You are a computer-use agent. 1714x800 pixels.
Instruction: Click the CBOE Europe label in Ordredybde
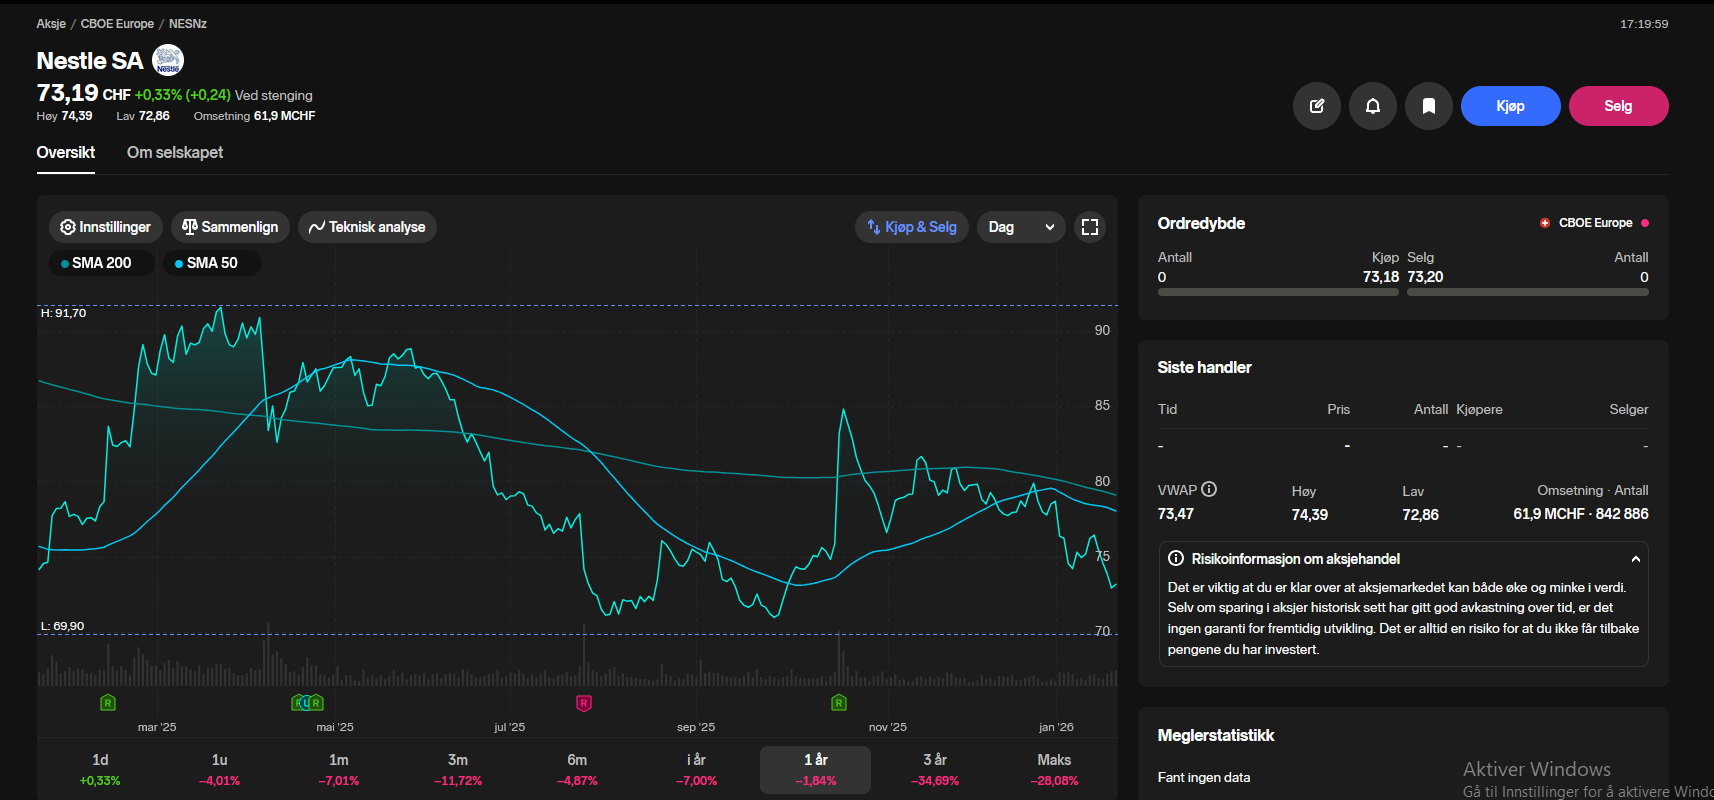(x=1595, y=223)
